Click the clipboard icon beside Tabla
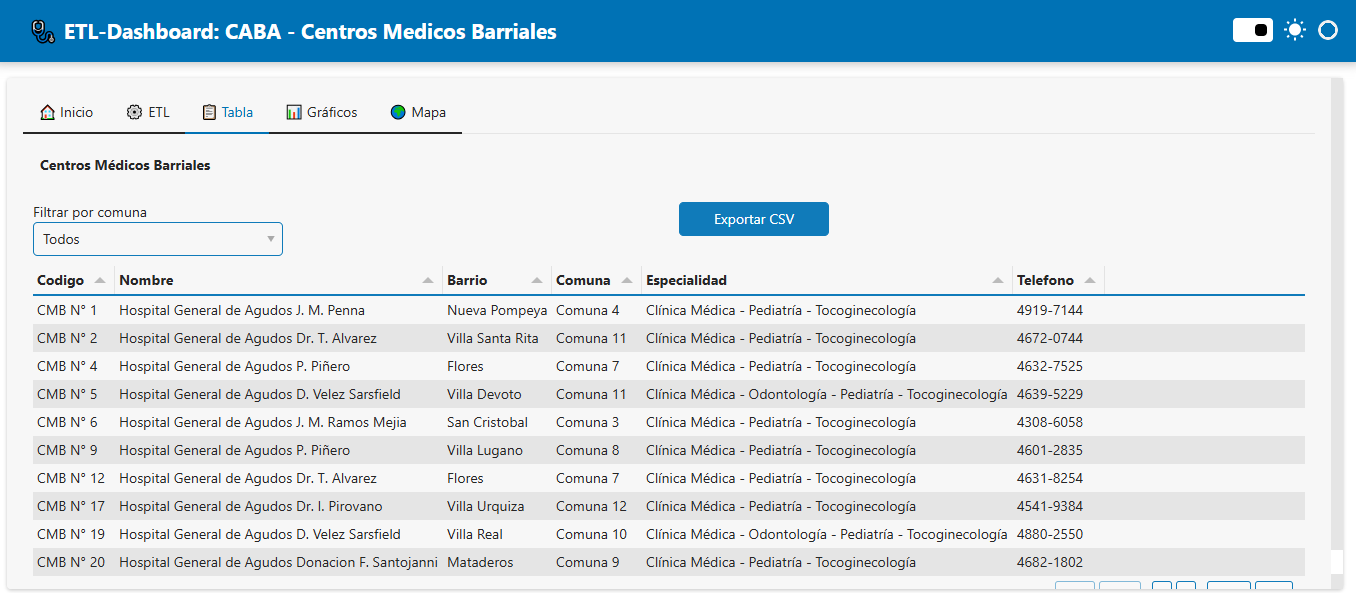Viewport: 1356px width, 593px height. click(x=209, y=112)
